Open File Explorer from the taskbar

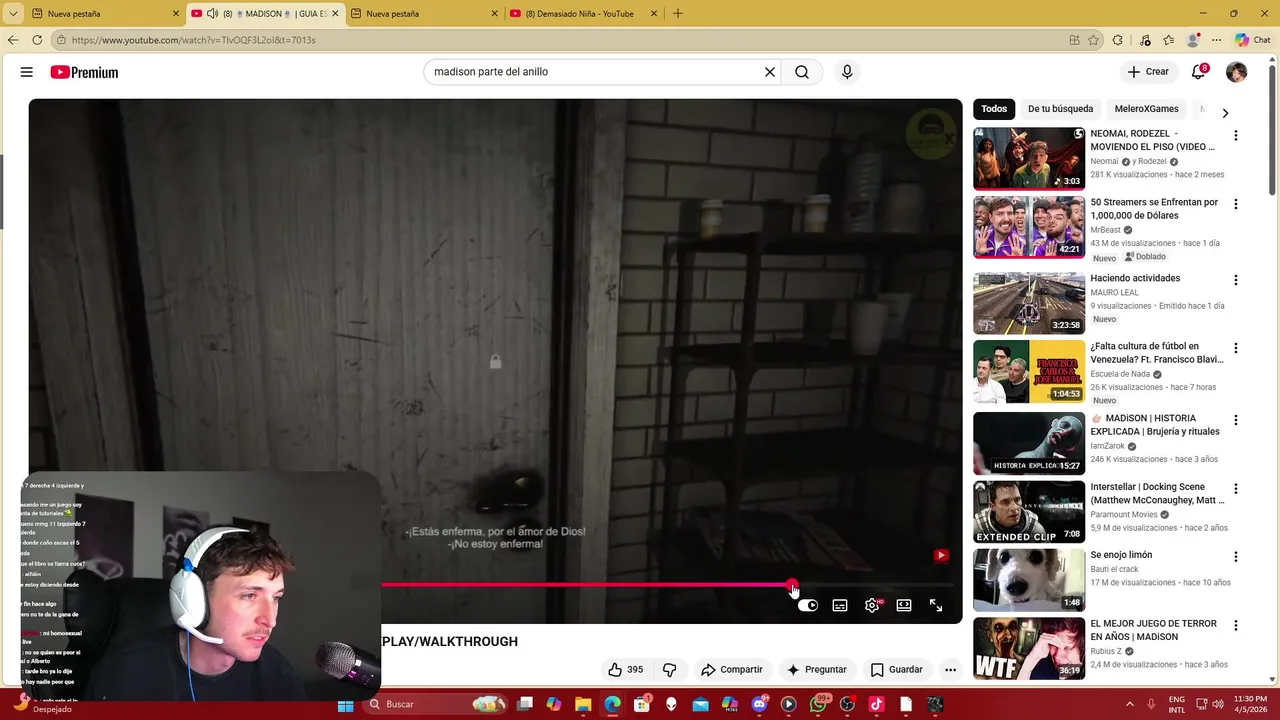(583, 704)
